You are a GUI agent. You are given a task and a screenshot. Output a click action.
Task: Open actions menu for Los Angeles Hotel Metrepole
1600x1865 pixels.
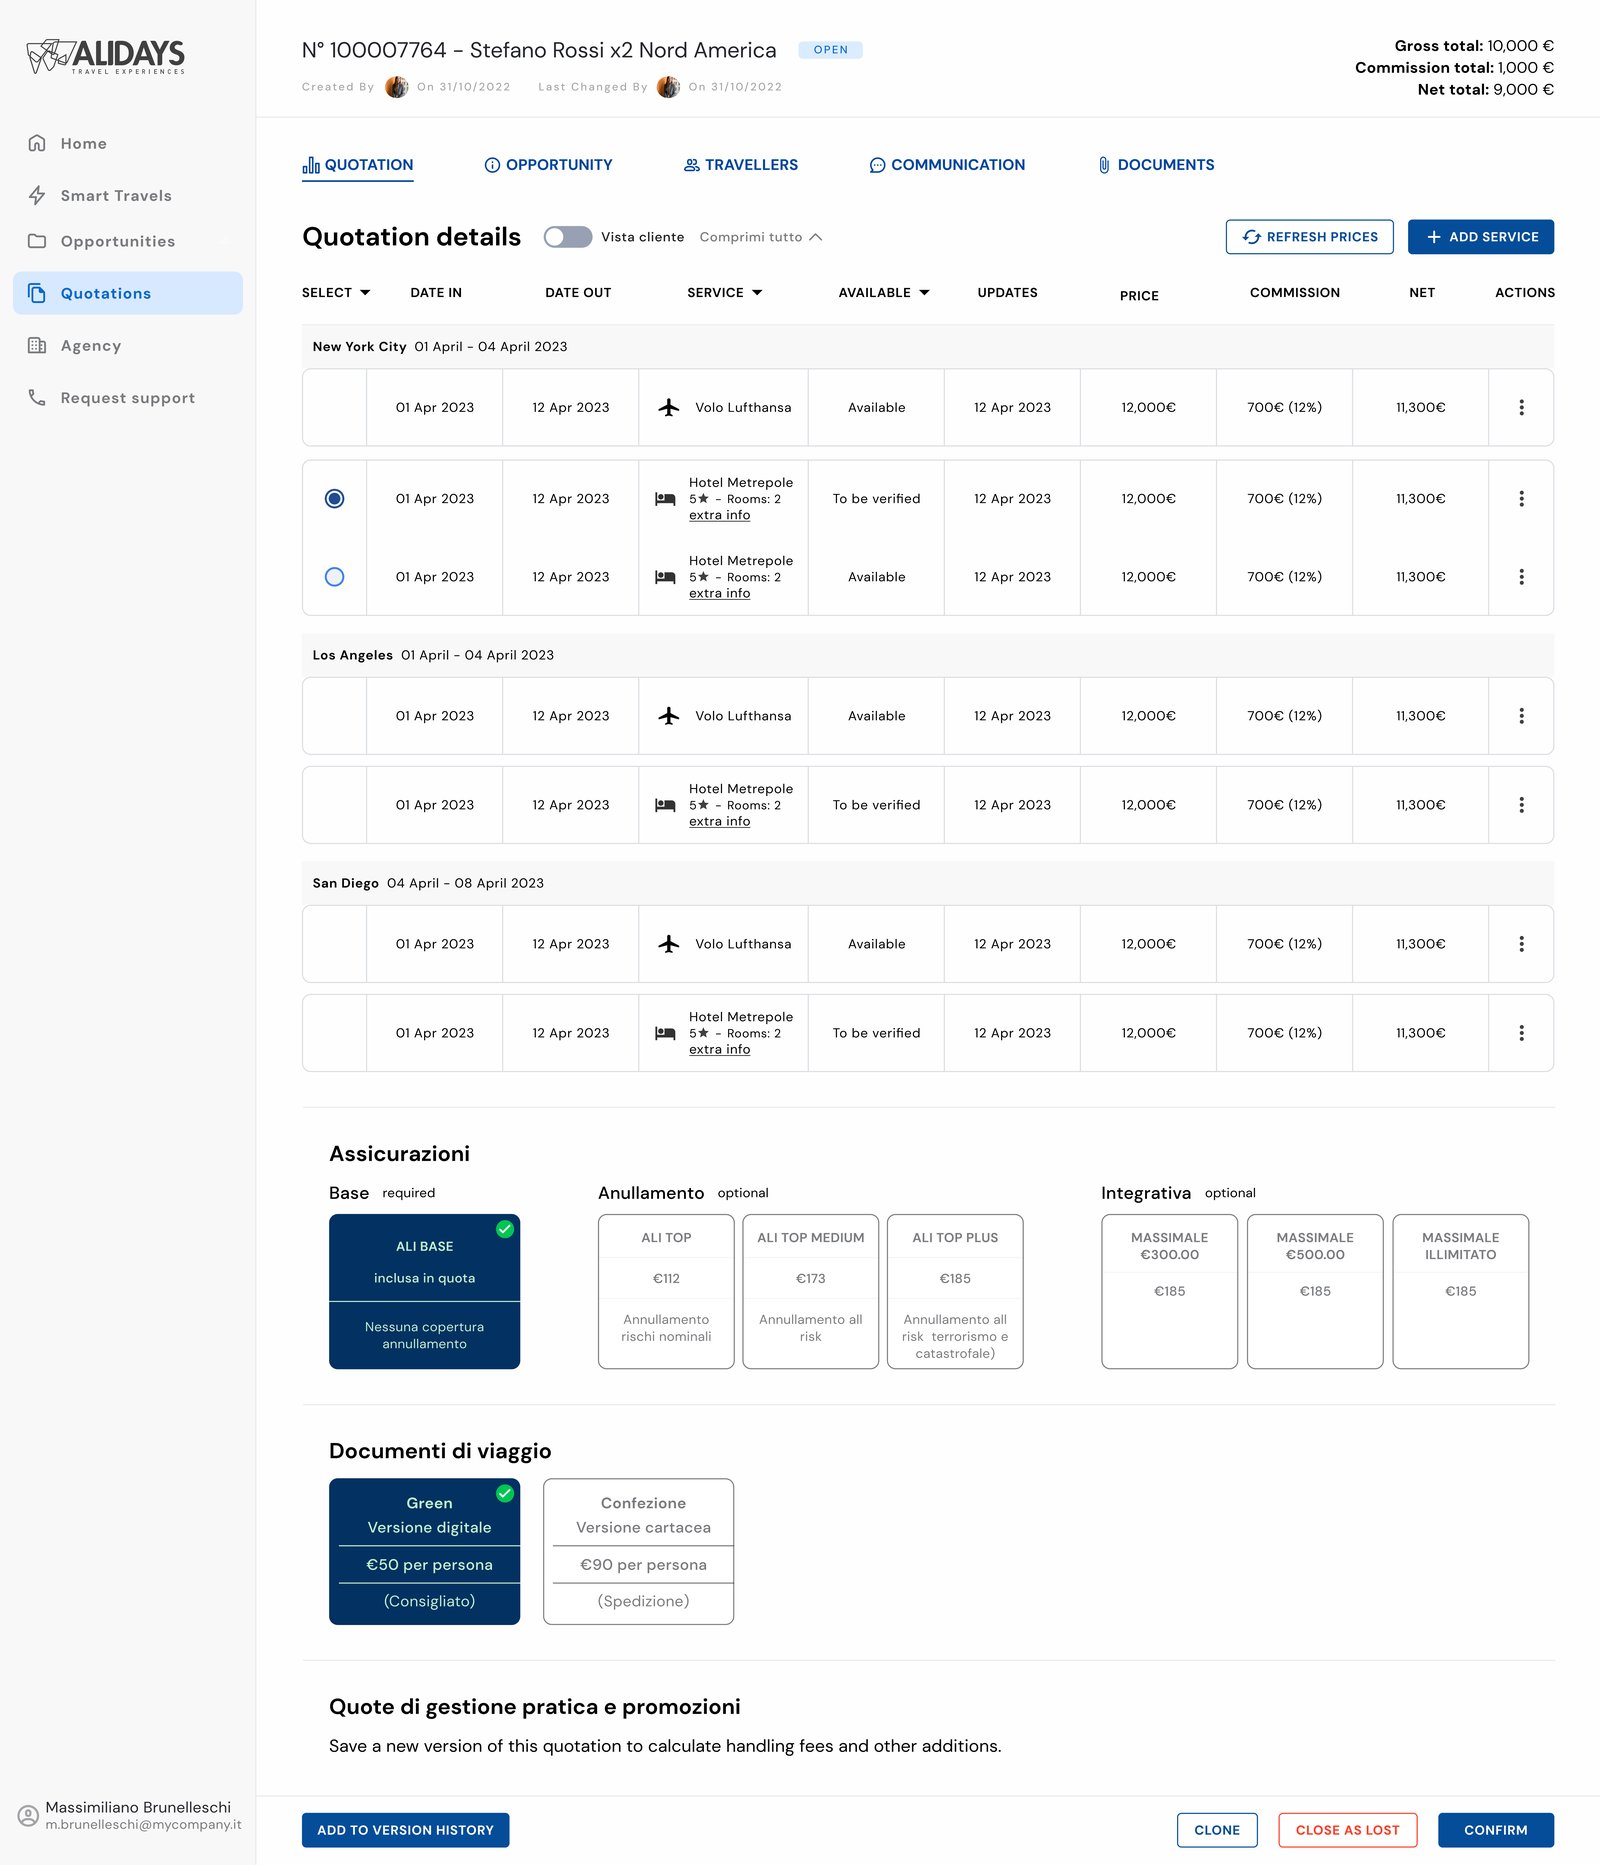(1521, 805)
